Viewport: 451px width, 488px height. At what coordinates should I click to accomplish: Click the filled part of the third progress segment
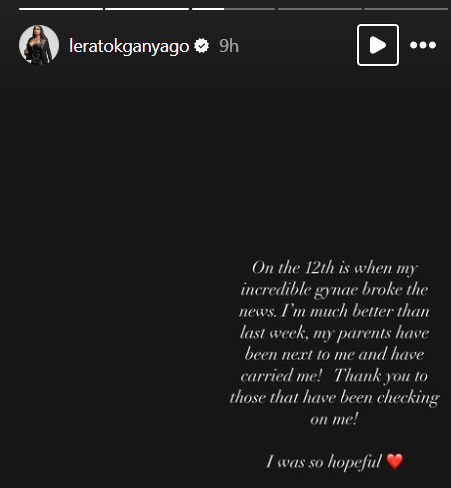point(208,9)
